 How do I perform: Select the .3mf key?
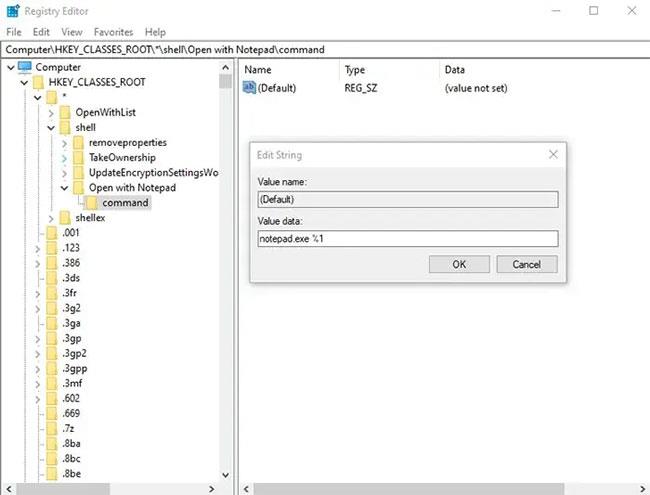(x=72, y=383)
